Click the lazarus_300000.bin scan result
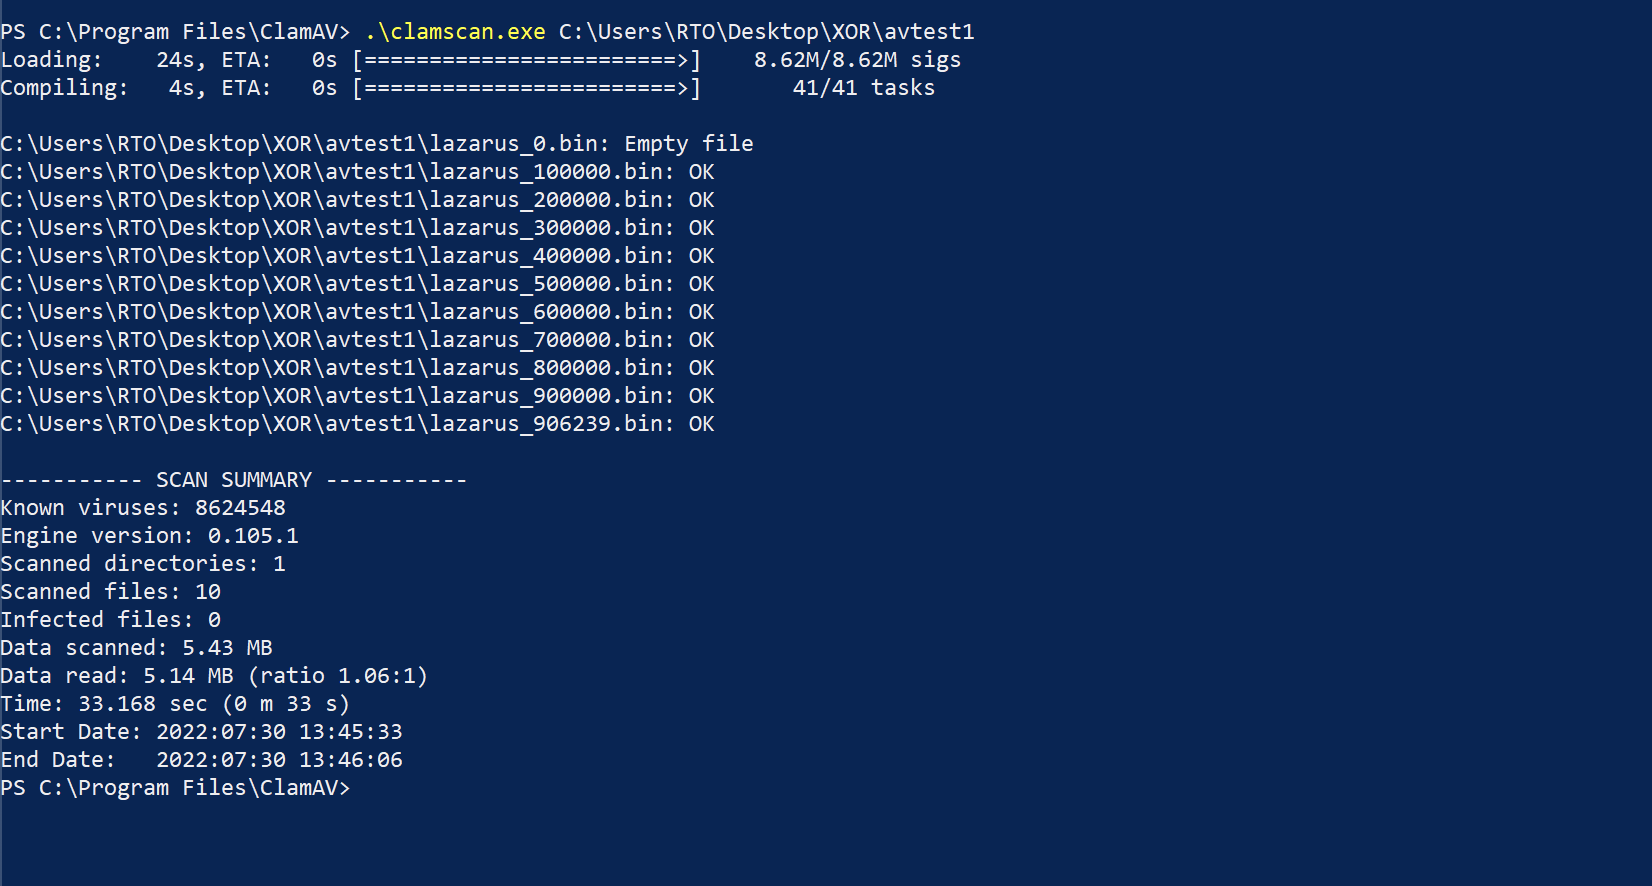Viewport: 1652px width, 886px height. tap(358, 228)
